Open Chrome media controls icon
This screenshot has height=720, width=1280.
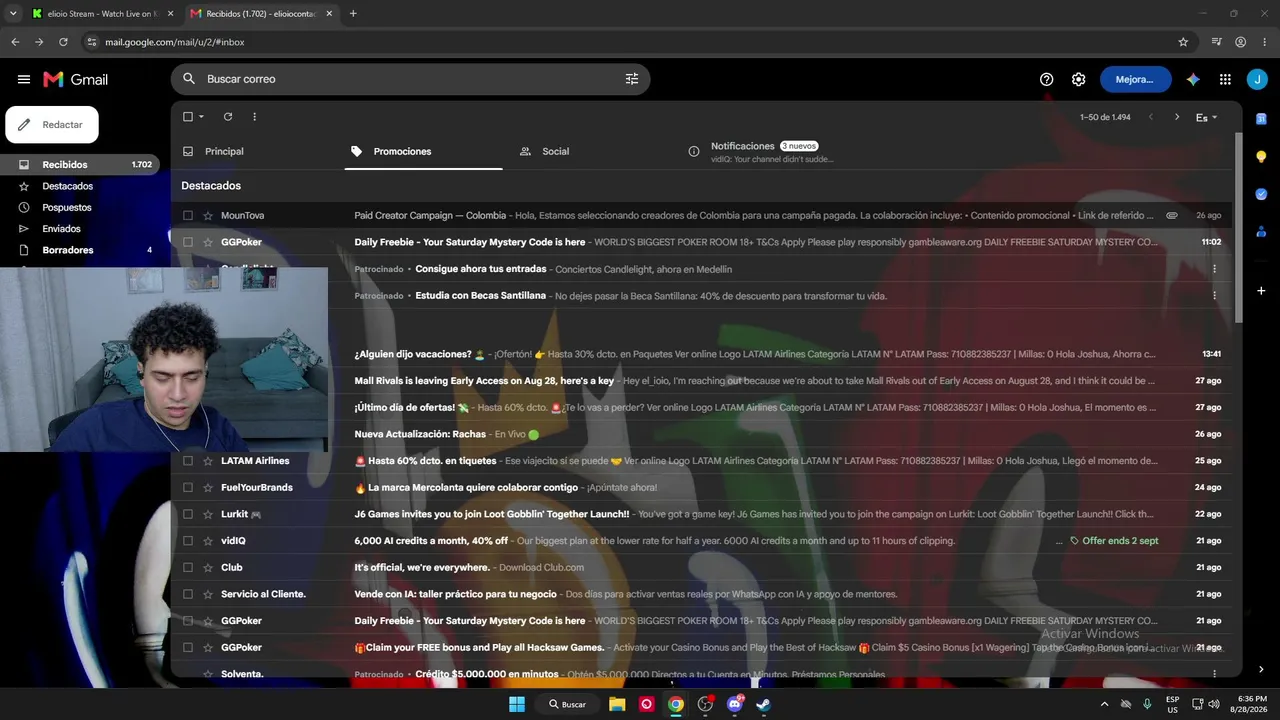click(1216, 42)
